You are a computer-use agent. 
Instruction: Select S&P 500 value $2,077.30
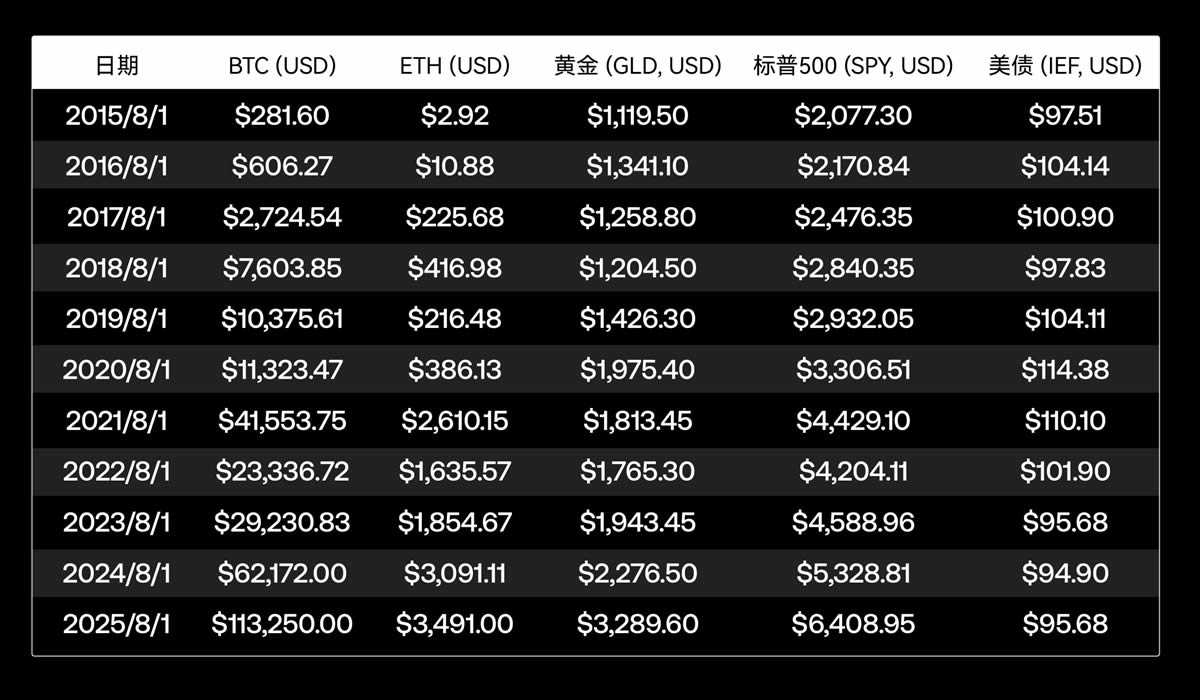click(x=853, y=116)
